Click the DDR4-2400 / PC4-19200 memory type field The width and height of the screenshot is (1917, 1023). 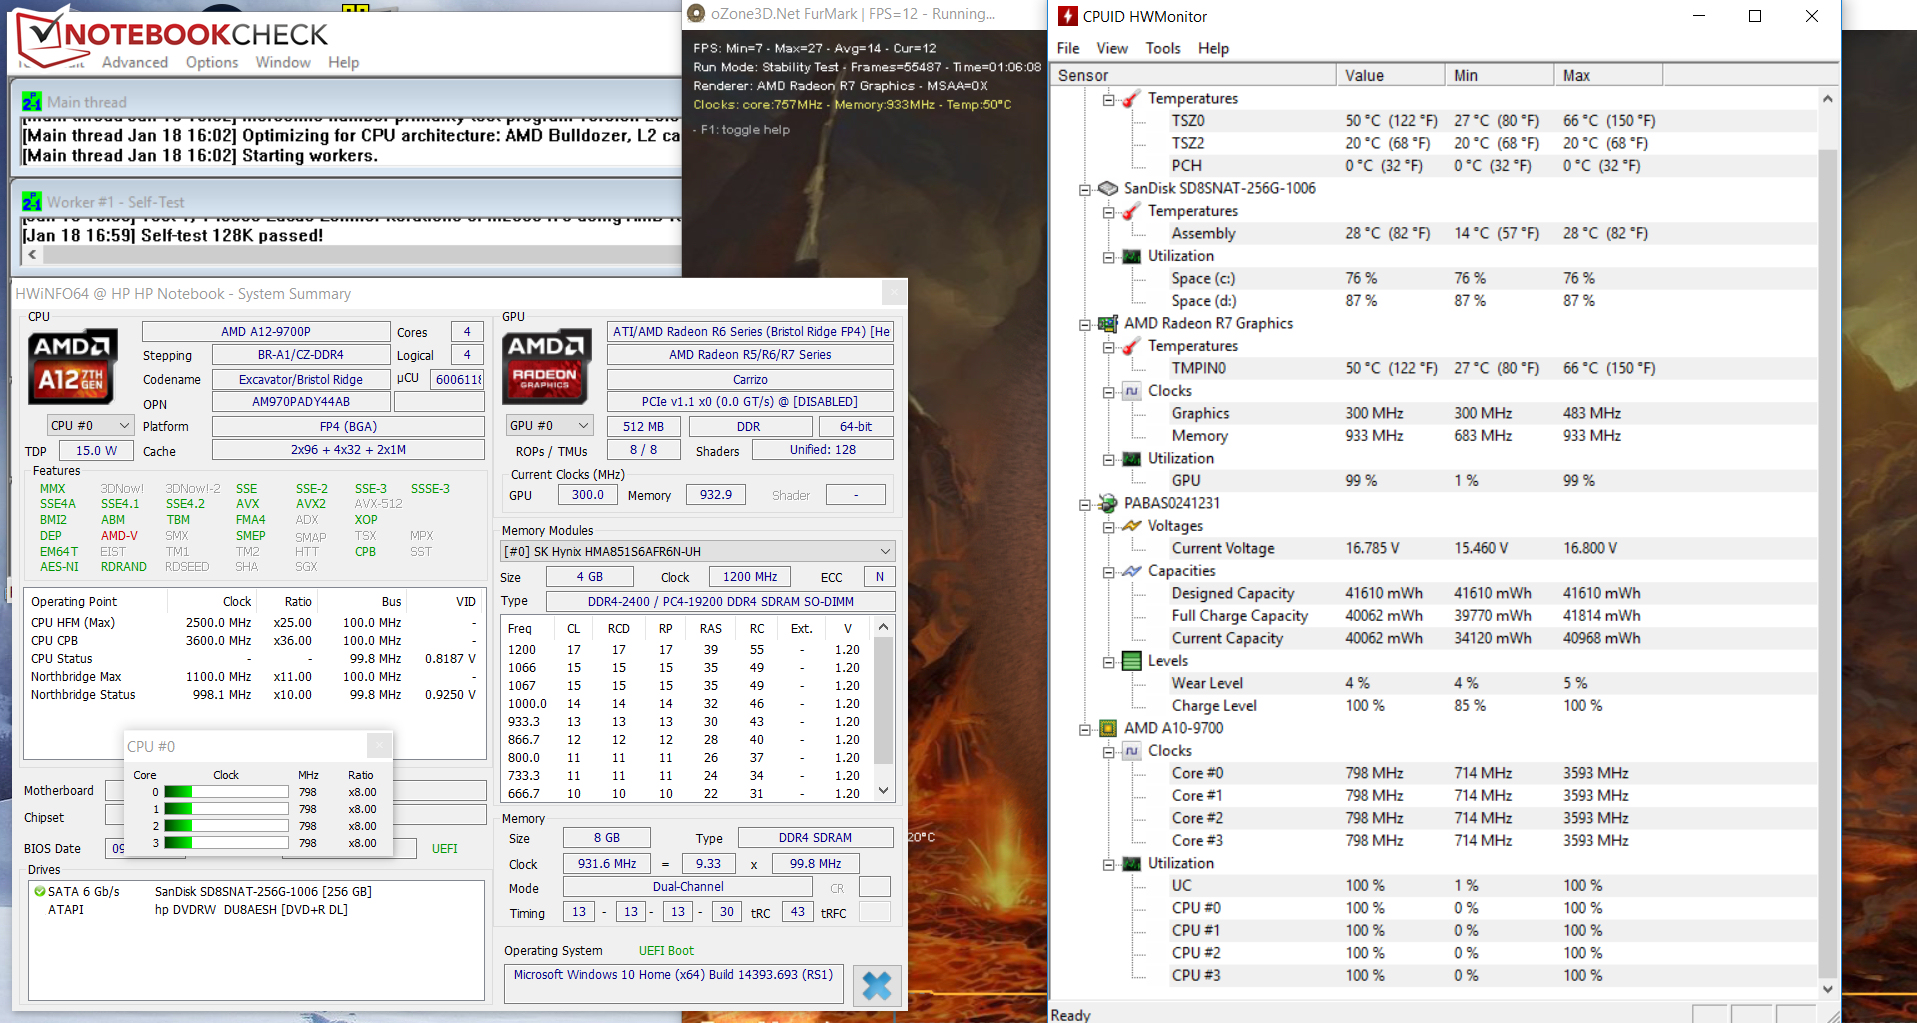pyautogui.click(x=720, y=601)
